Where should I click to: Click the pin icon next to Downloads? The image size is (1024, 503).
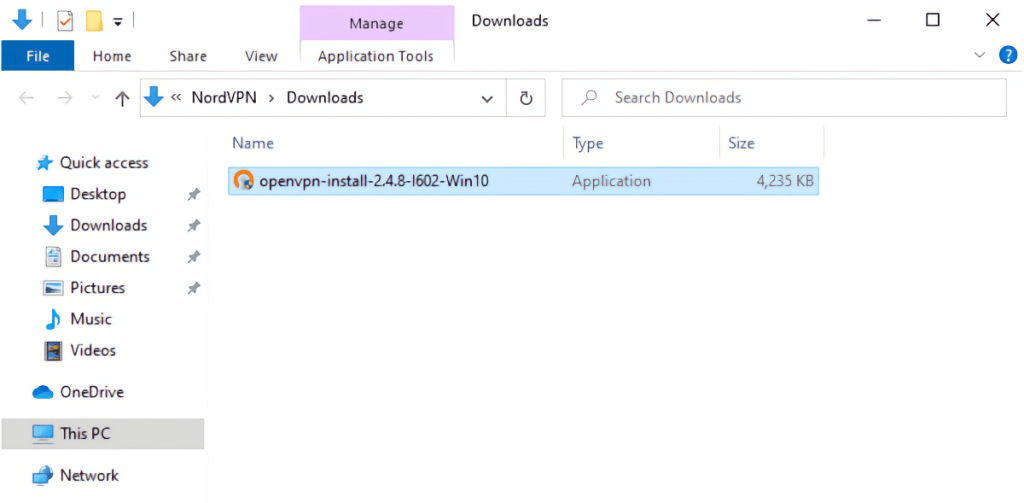click(x=193, y=225)
